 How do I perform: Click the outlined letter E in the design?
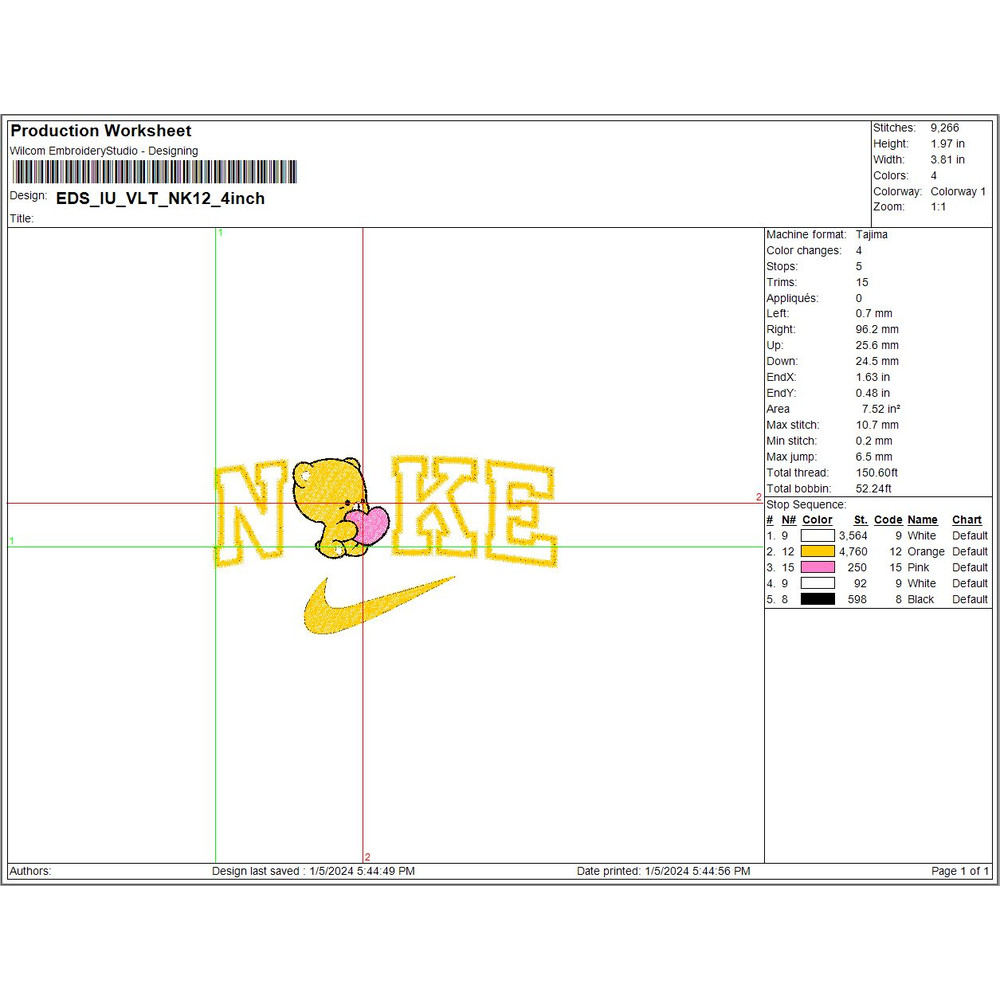click(522, 516)
